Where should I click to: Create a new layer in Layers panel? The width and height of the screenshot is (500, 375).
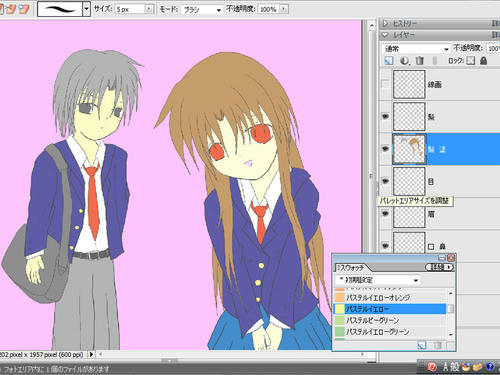point(389,61)
